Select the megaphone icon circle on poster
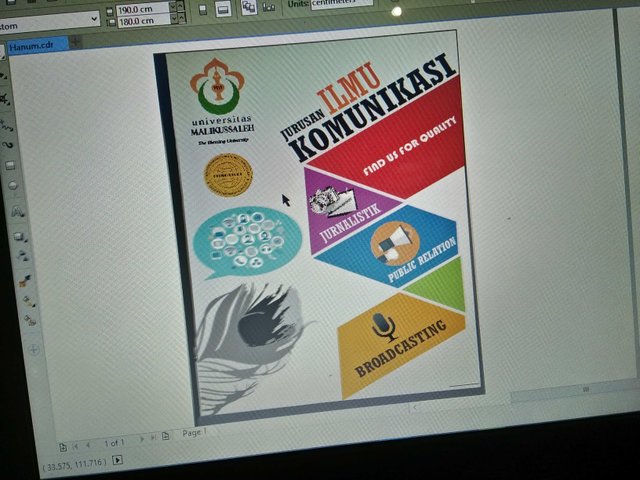640x480 pixels. pos(395,244)
